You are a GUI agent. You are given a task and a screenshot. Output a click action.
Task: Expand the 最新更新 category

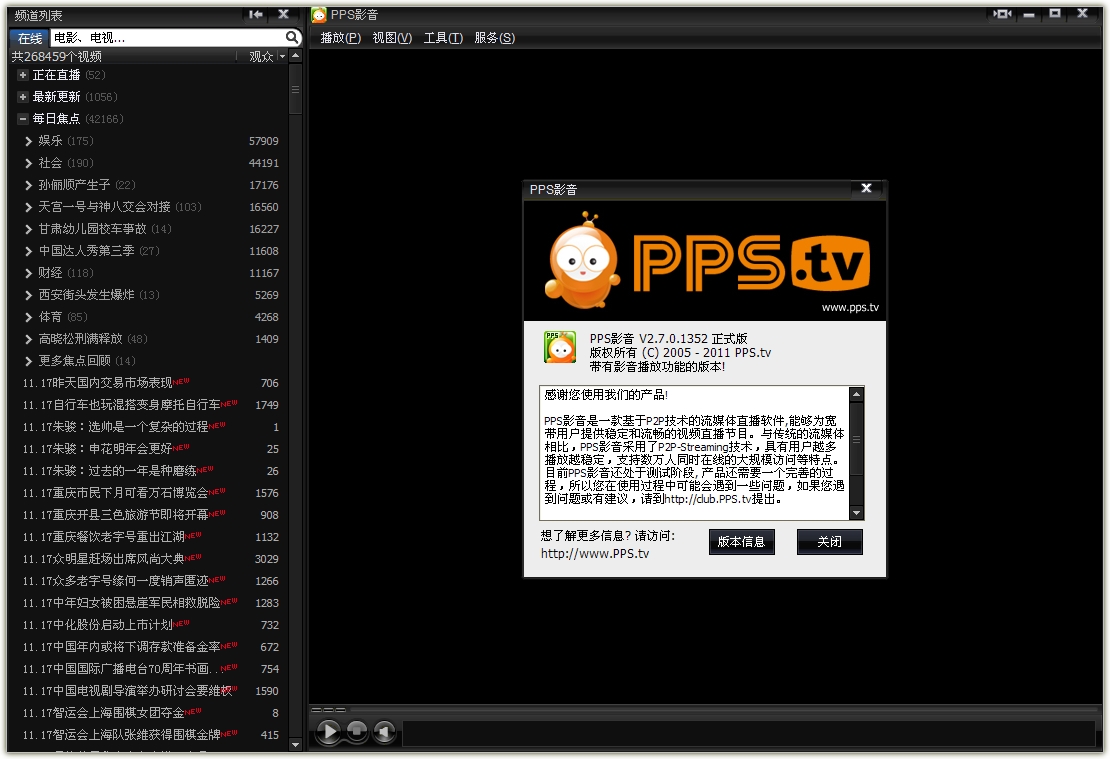pos(23,97)
